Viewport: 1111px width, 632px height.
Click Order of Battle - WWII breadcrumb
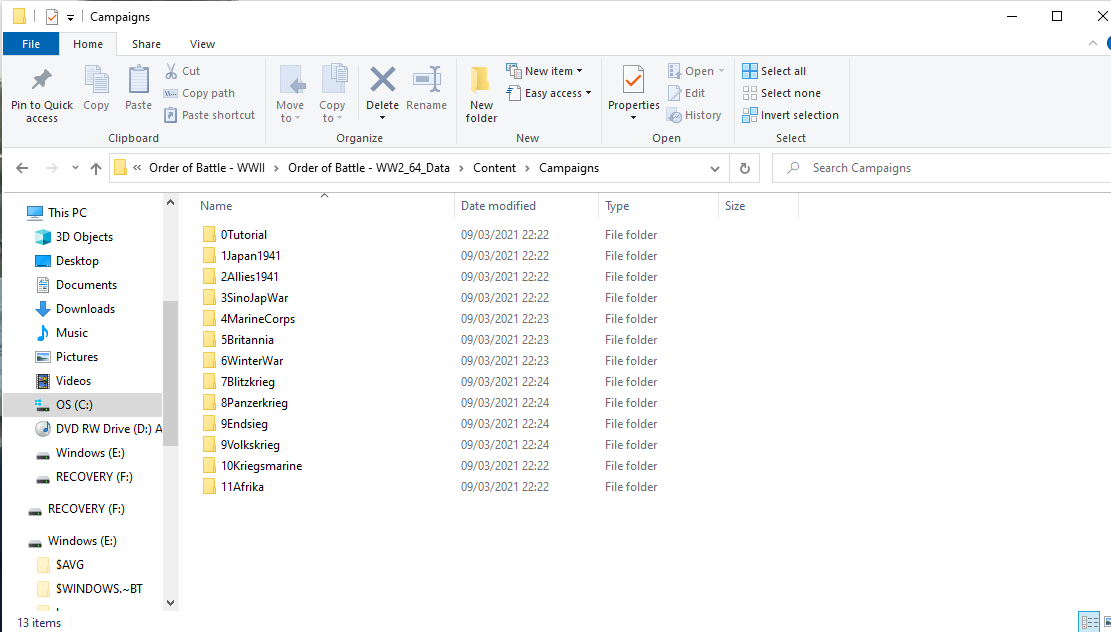pyautogui.click(x=207, y=168)
